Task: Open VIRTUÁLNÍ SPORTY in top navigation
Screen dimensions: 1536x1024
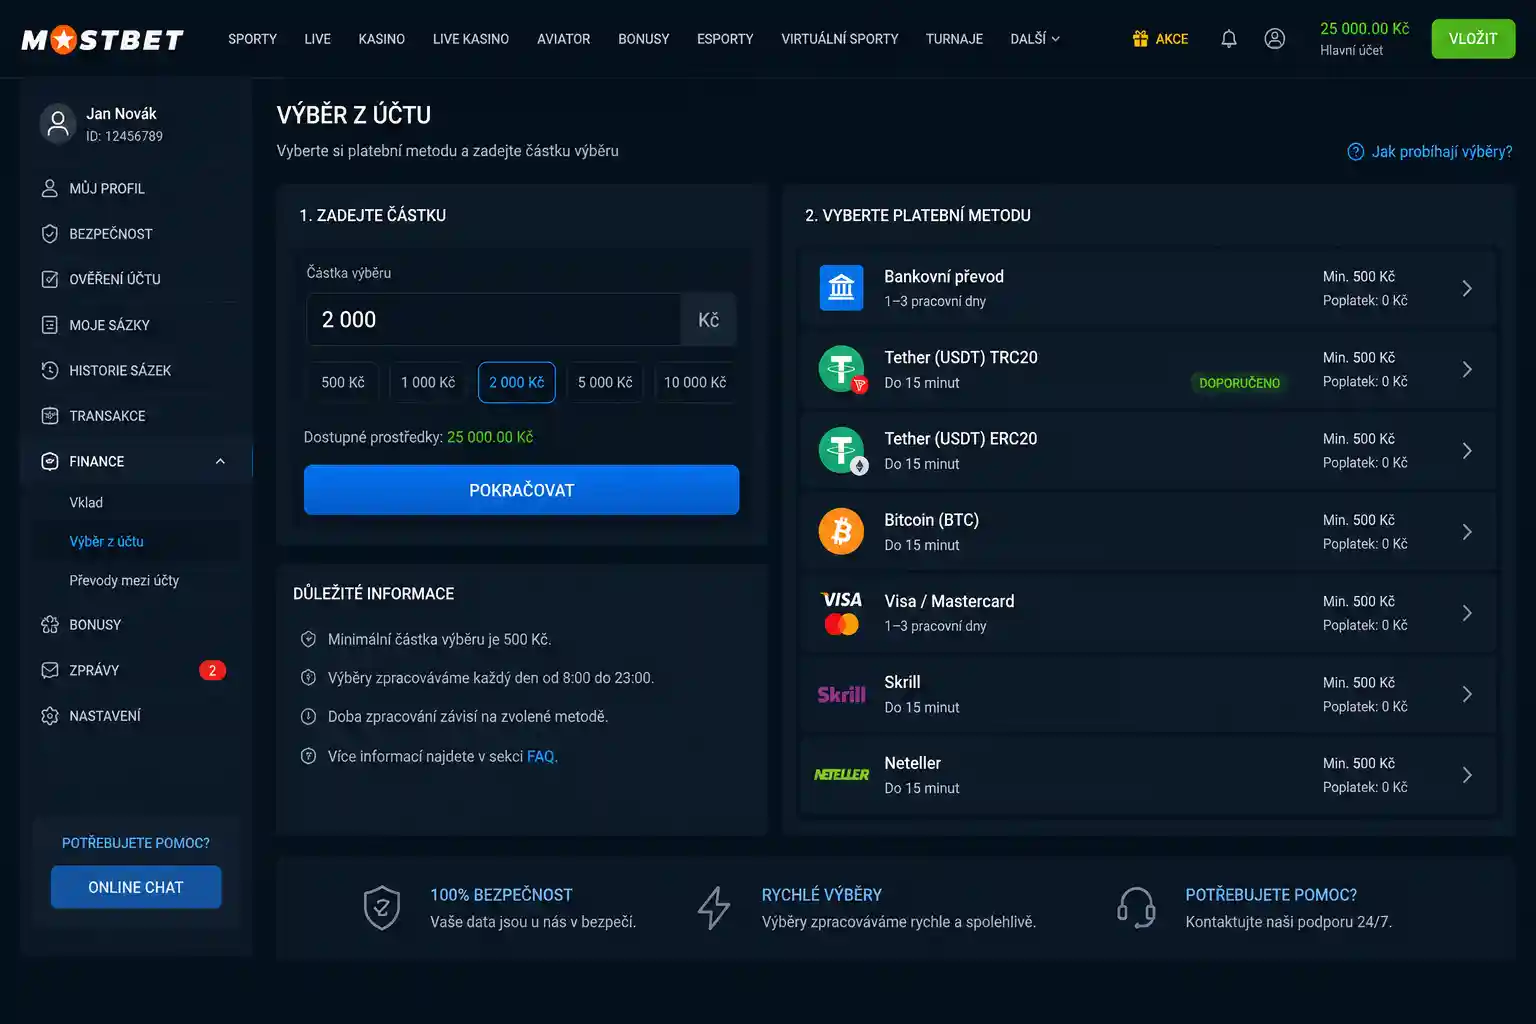Action: click(839, 39)
